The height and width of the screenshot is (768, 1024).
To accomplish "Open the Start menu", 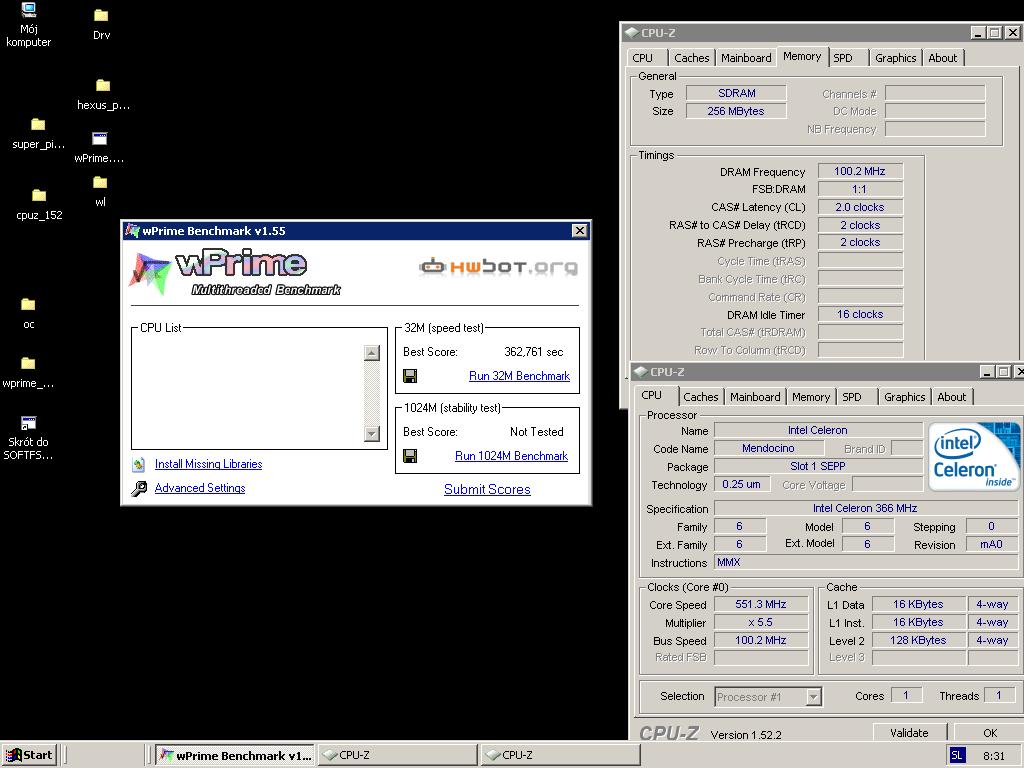I will coord(29,756).
